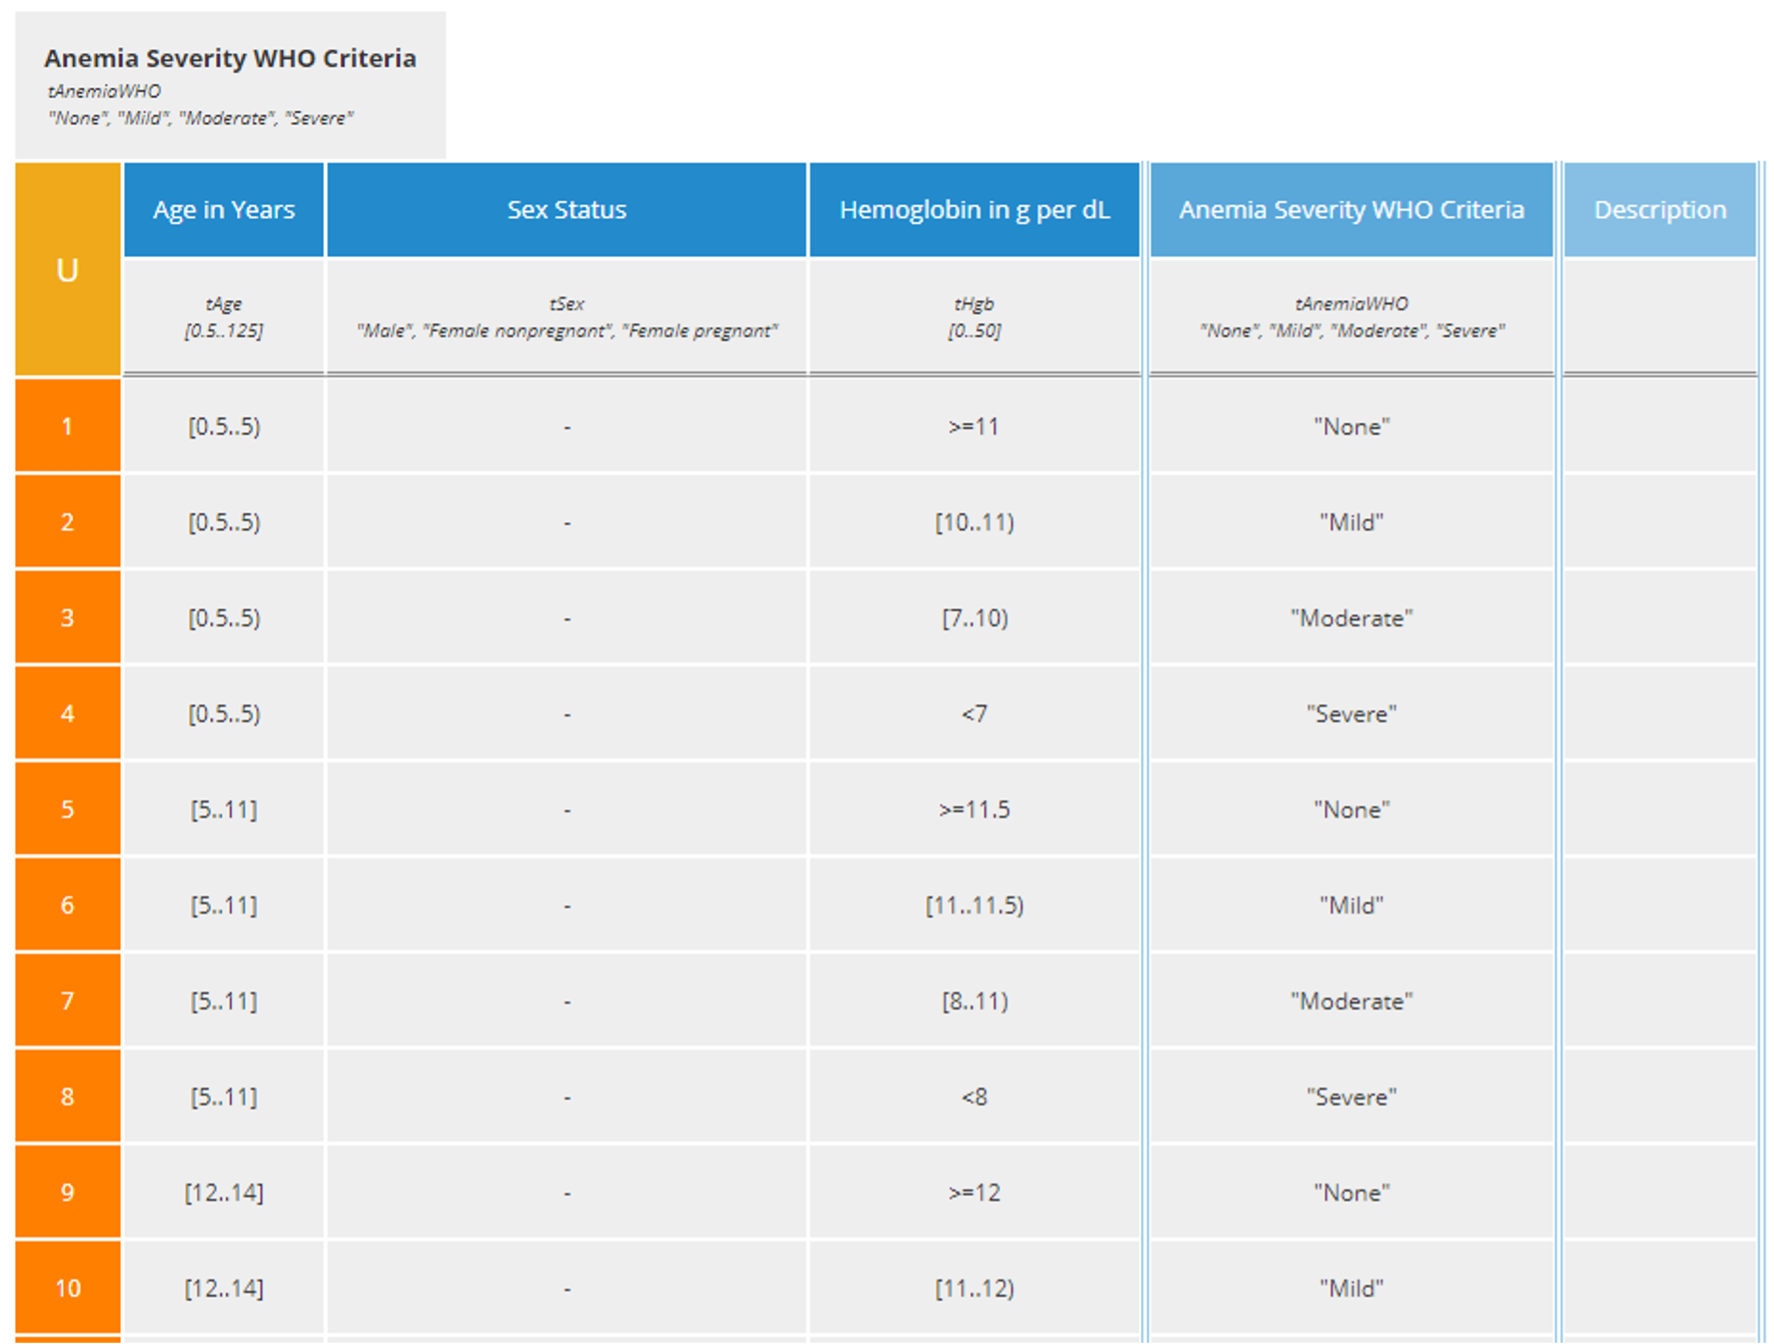Select rule row number 5

(67, 809)
